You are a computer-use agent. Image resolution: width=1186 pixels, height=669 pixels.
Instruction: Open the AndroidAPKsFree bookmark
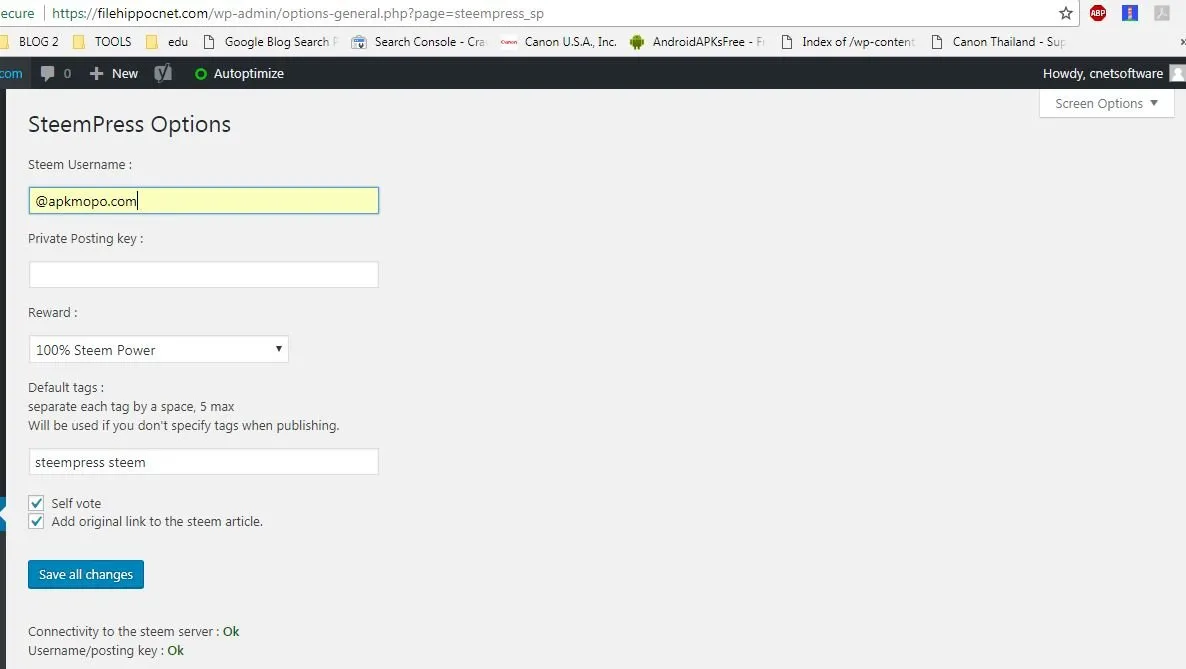(697, 42)
